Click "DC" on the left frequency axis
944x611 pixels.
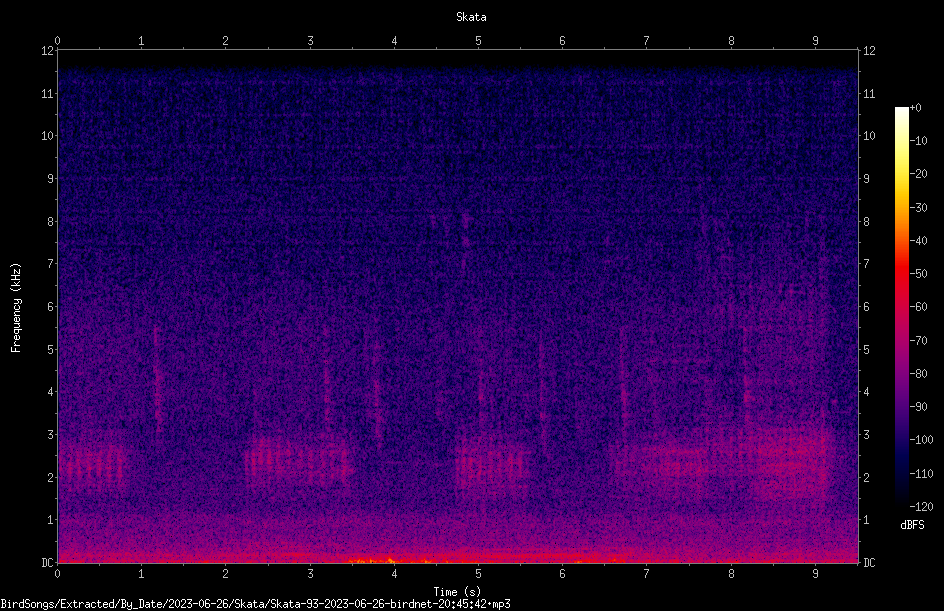point(47,562)
